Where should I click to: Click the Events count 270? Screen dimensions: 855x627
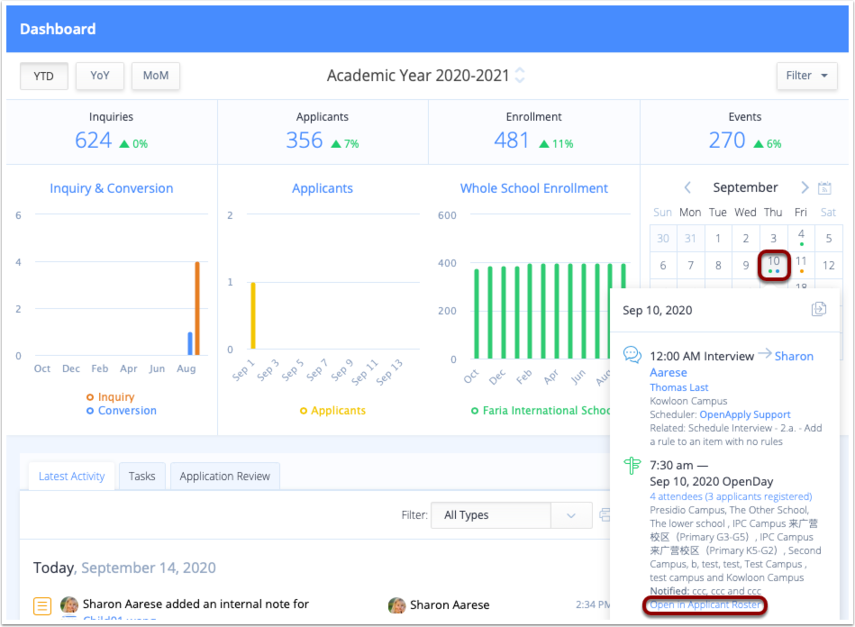coord(727,141)
